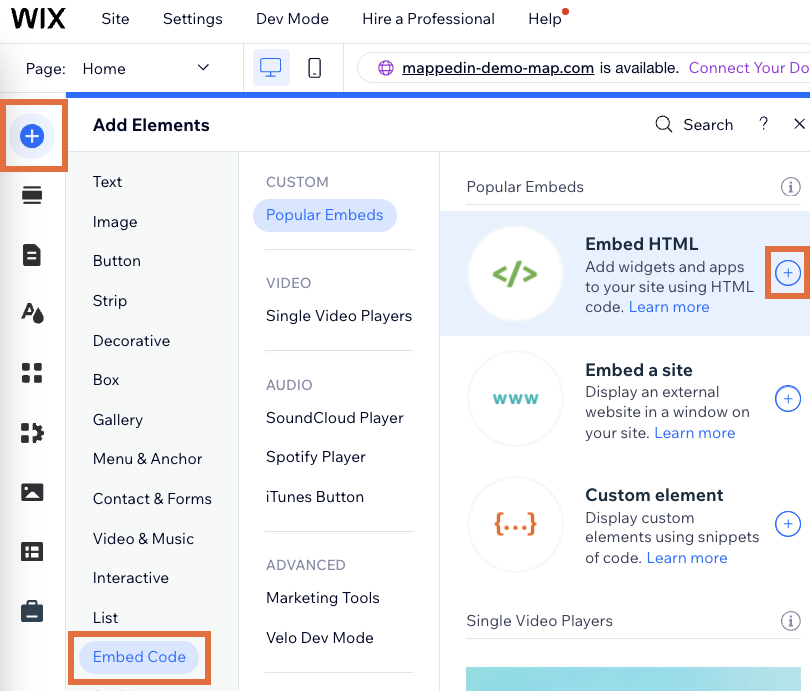
Task: Open the Home page selector dropdown
Action: (x=203, y=68)
